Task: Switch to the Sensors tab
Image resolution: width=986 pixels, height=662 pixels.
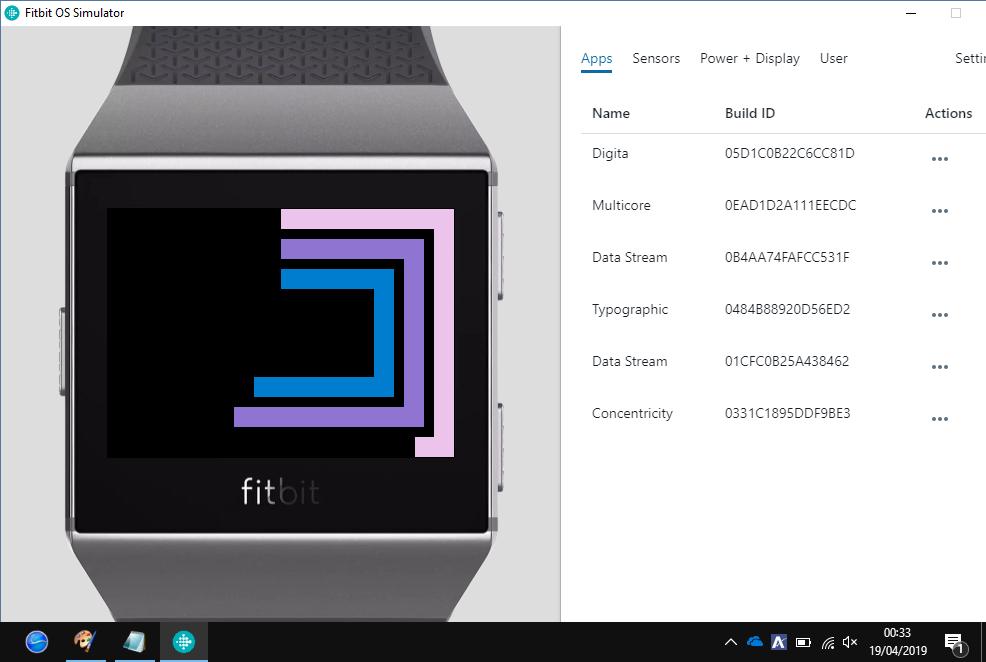Action: click(x=656, y=58)
